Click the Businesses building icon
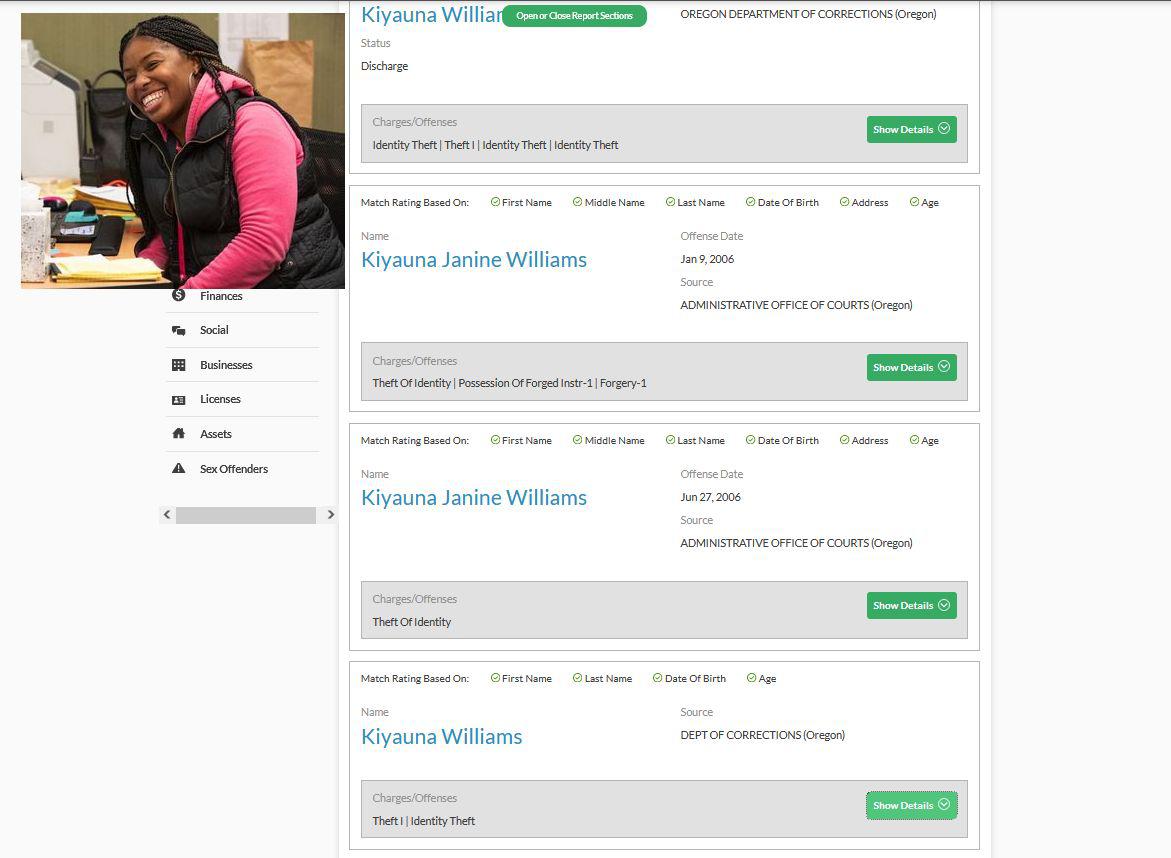The image size is (1171, 858). [x=179, y=365]
